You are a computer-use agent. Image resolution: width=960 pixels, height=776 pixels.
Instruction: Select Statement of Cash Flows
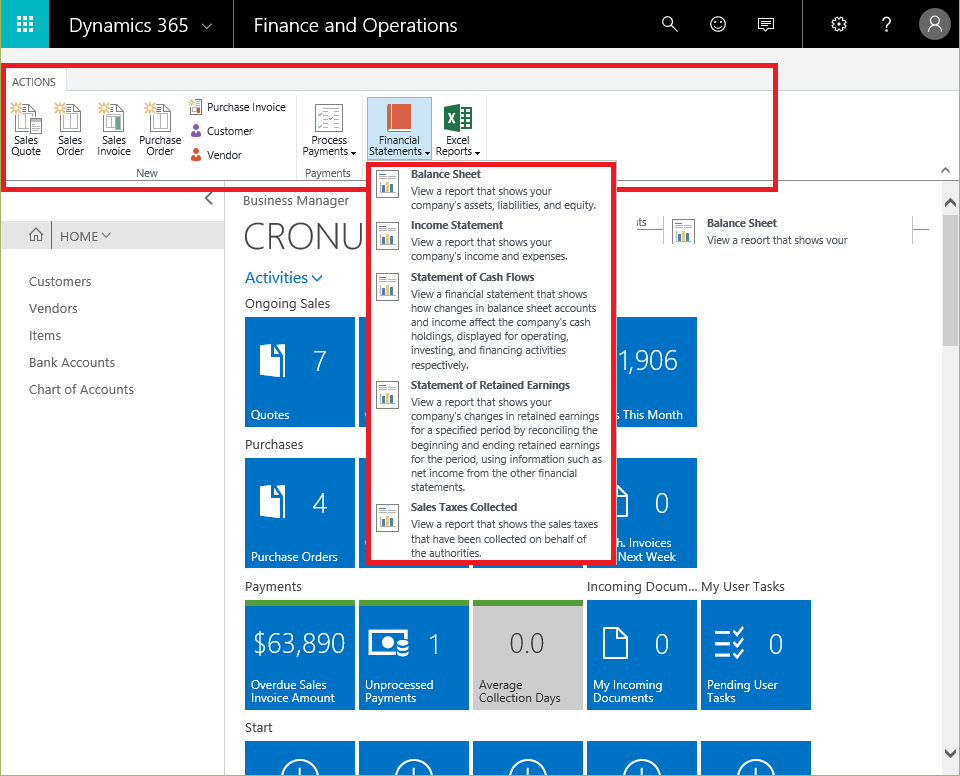(x=489, y=321)
